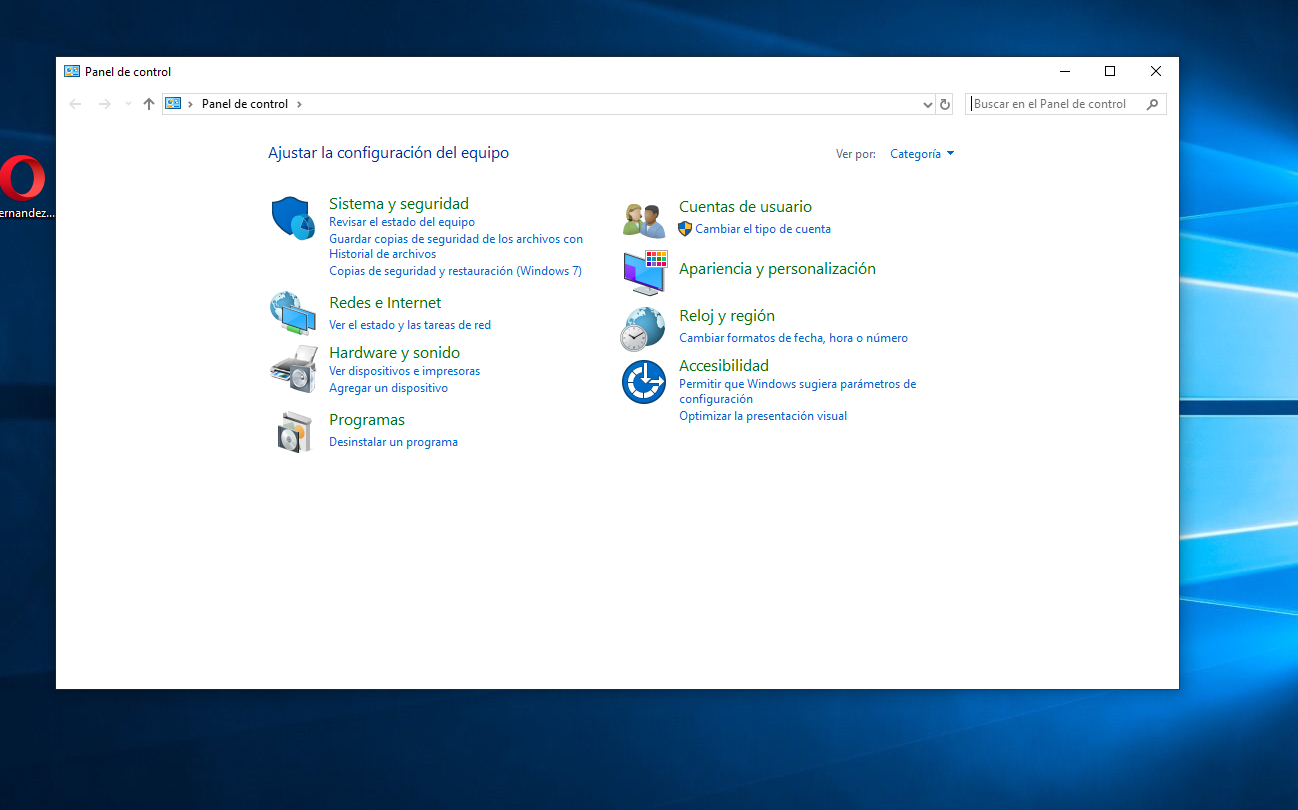Click the Apariencia y personalización monitor icon
Image resolution: width=1298 pixels, height=810 pixels.
(644, 272)
